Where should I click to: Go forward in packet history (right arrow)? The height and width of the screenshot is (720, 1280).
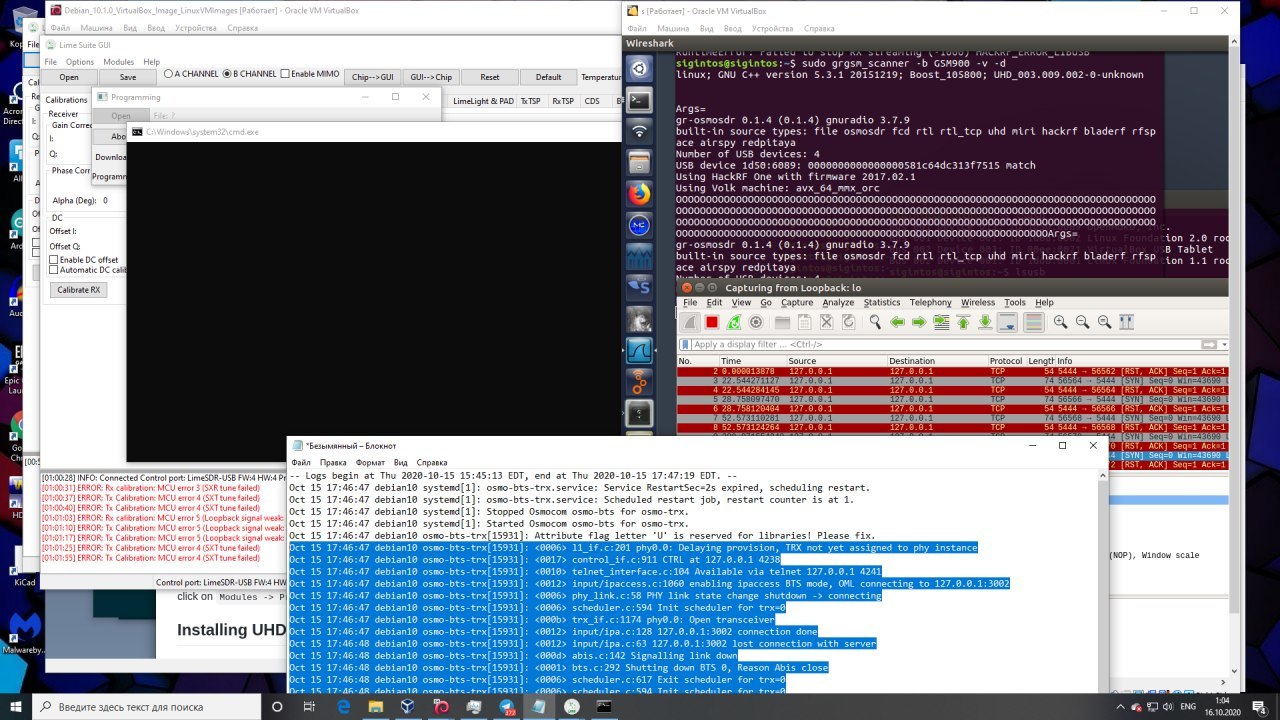[x=919, y=322]
